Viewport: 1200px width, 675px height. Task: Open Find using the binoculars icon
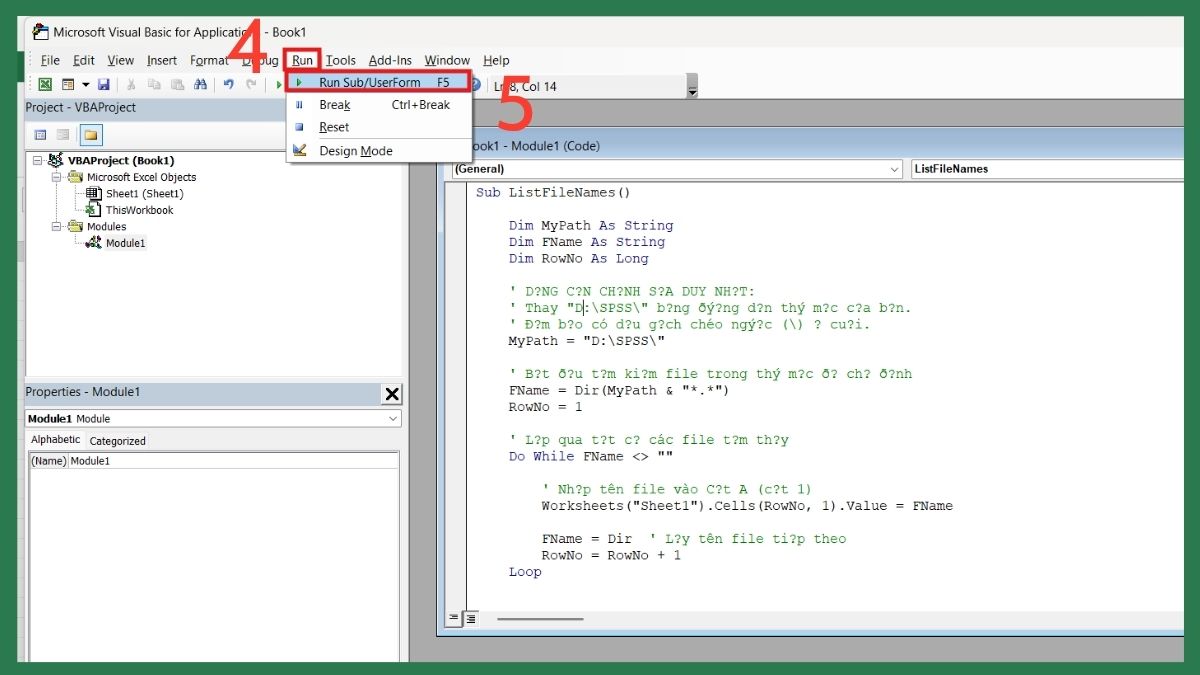coord(200,85)
